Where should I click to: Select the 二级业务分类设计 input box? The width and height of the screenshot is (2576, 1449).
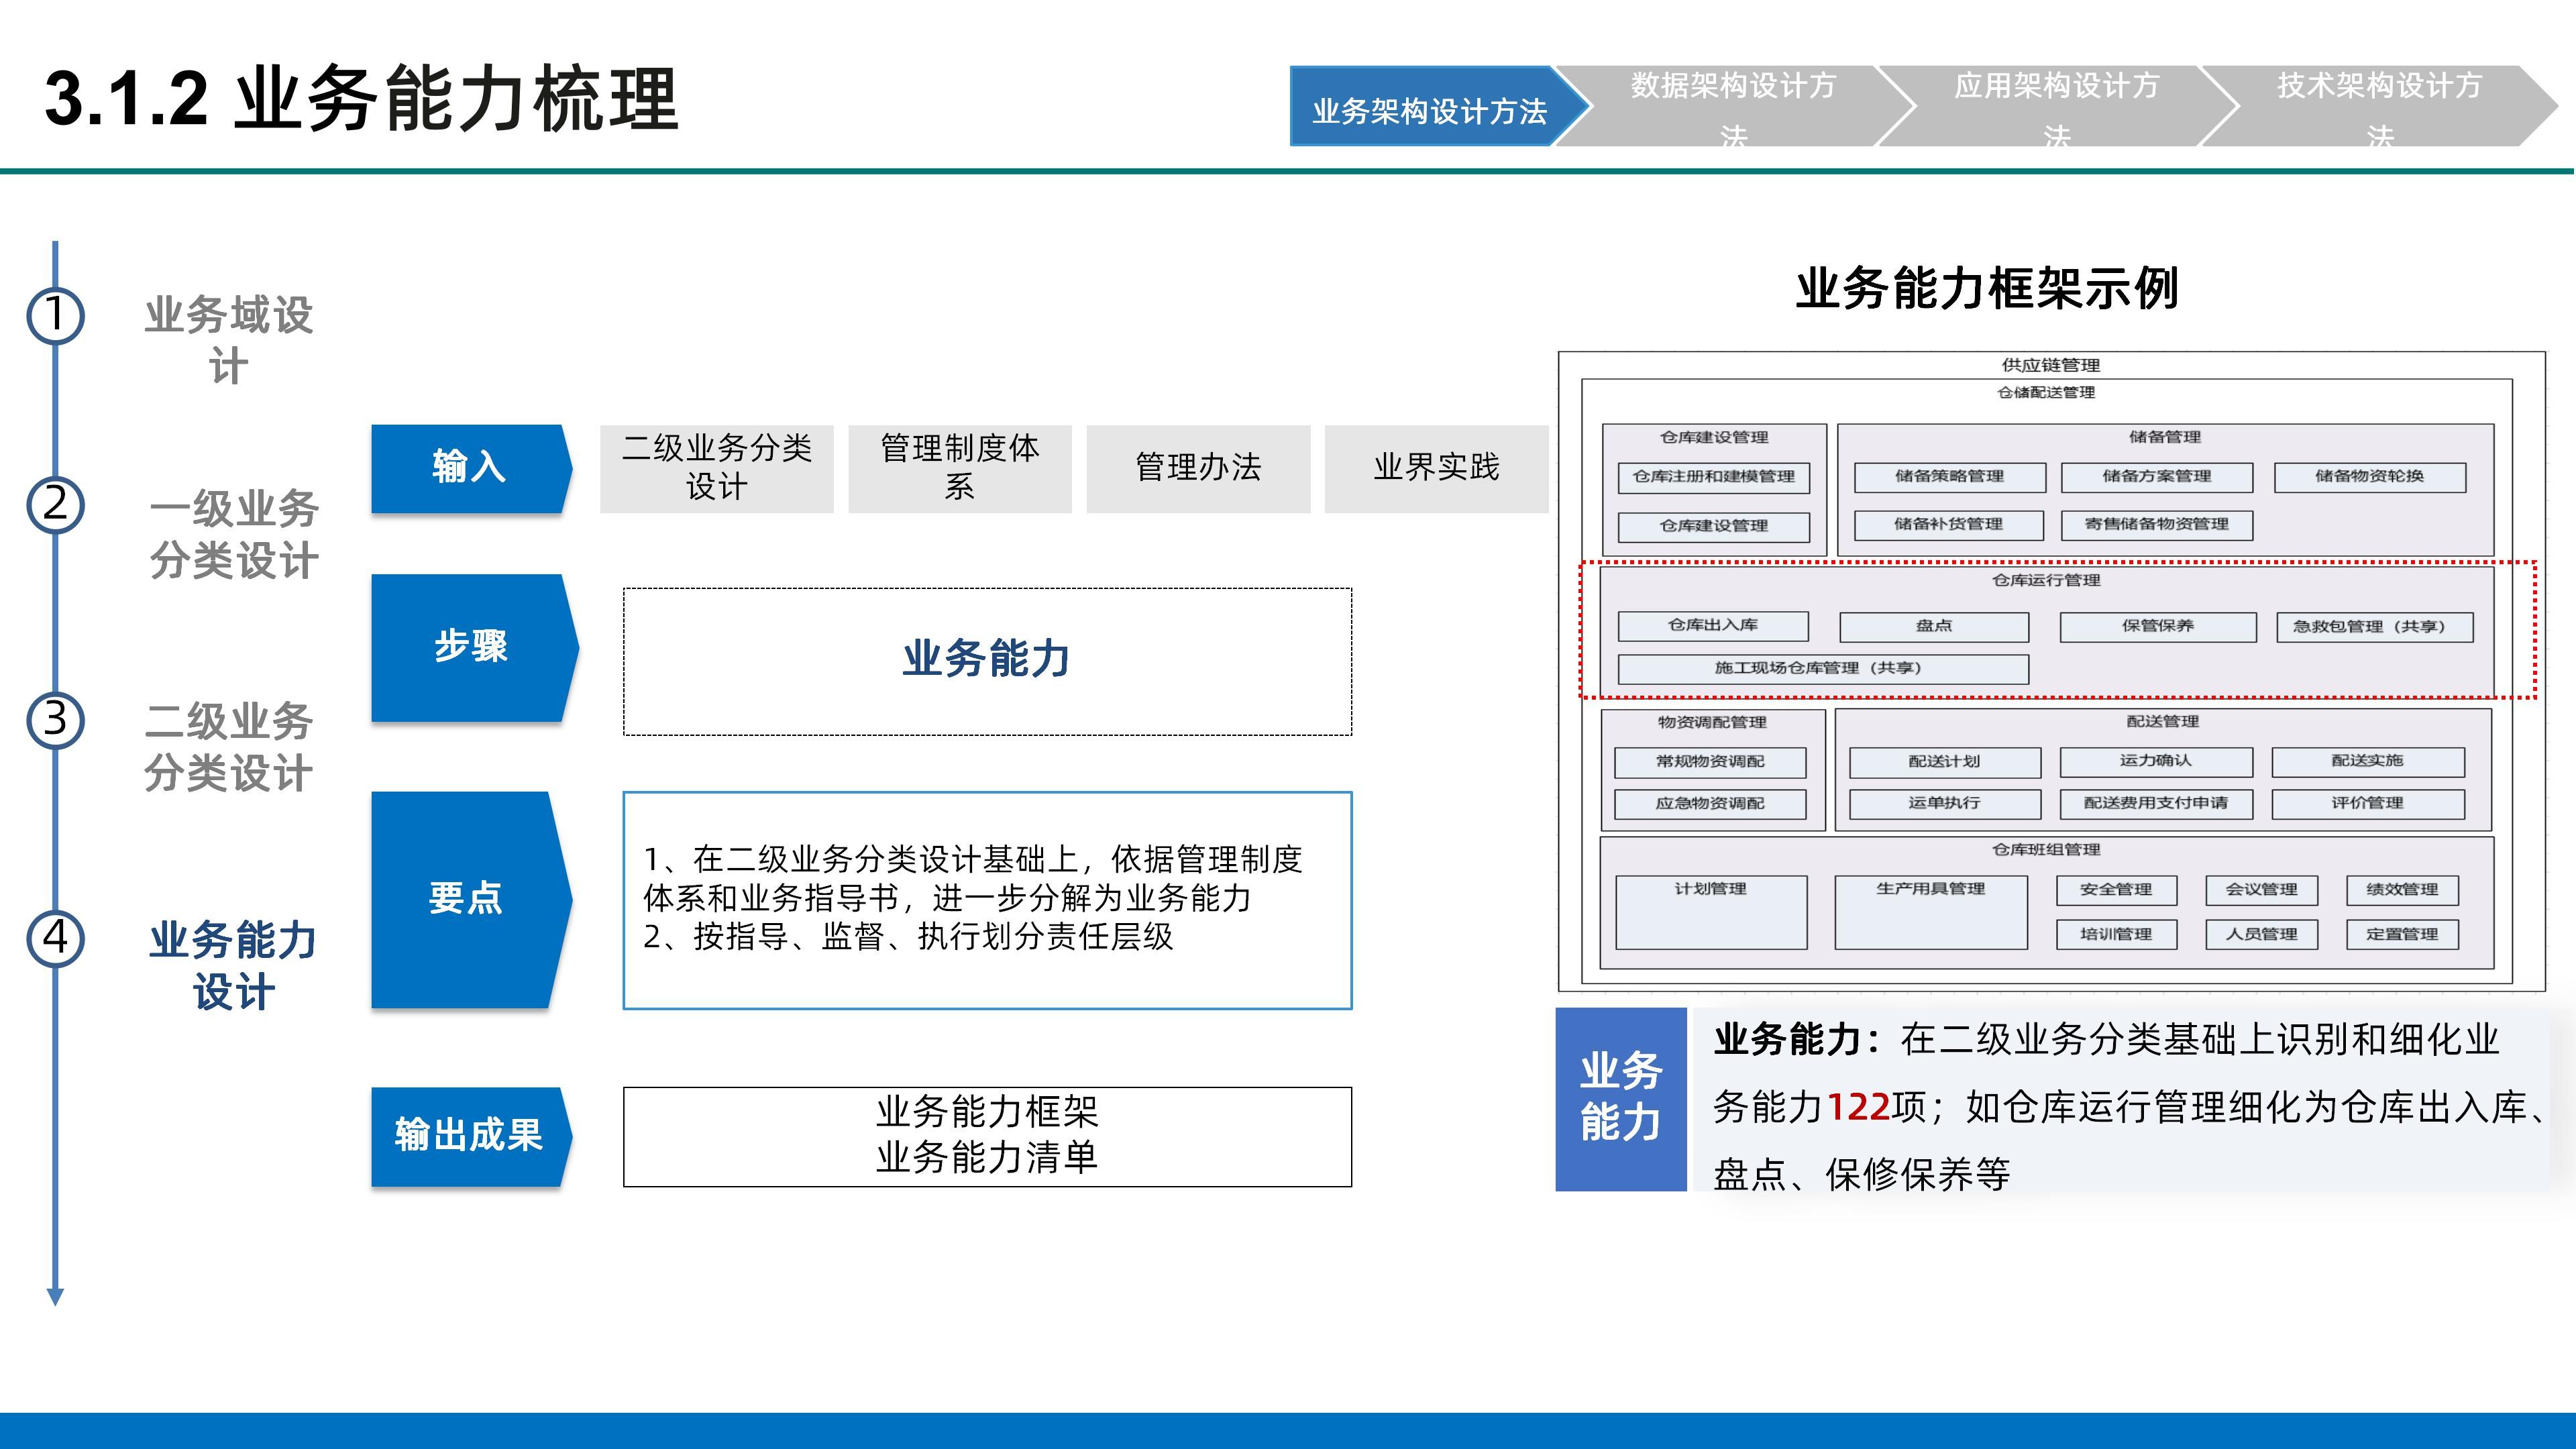point(717,469)
